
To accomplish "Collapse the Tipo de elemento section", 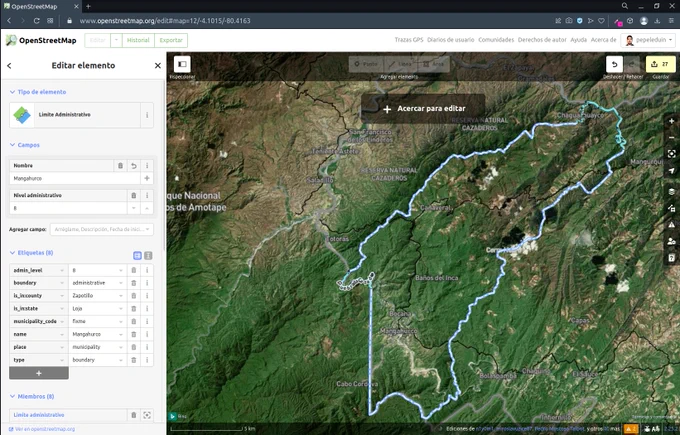I will [x=38, y=92].
